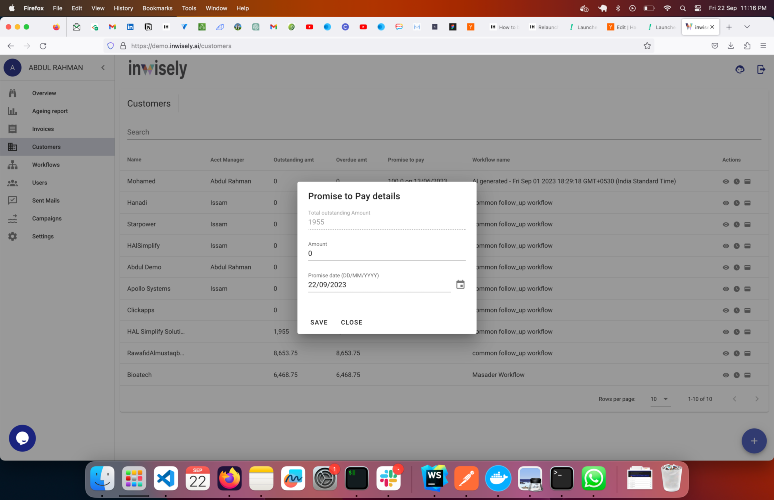Bookmark this page with the star icon

[x=647, y=46]
